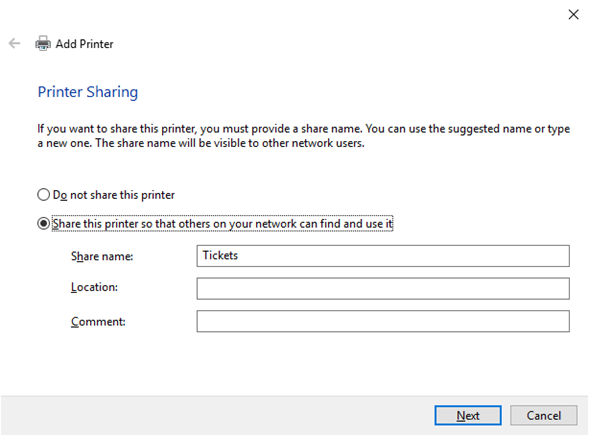Place cursor on the word Tickets
The height and width of the screenshot is (436, 589).
[220, 255]
